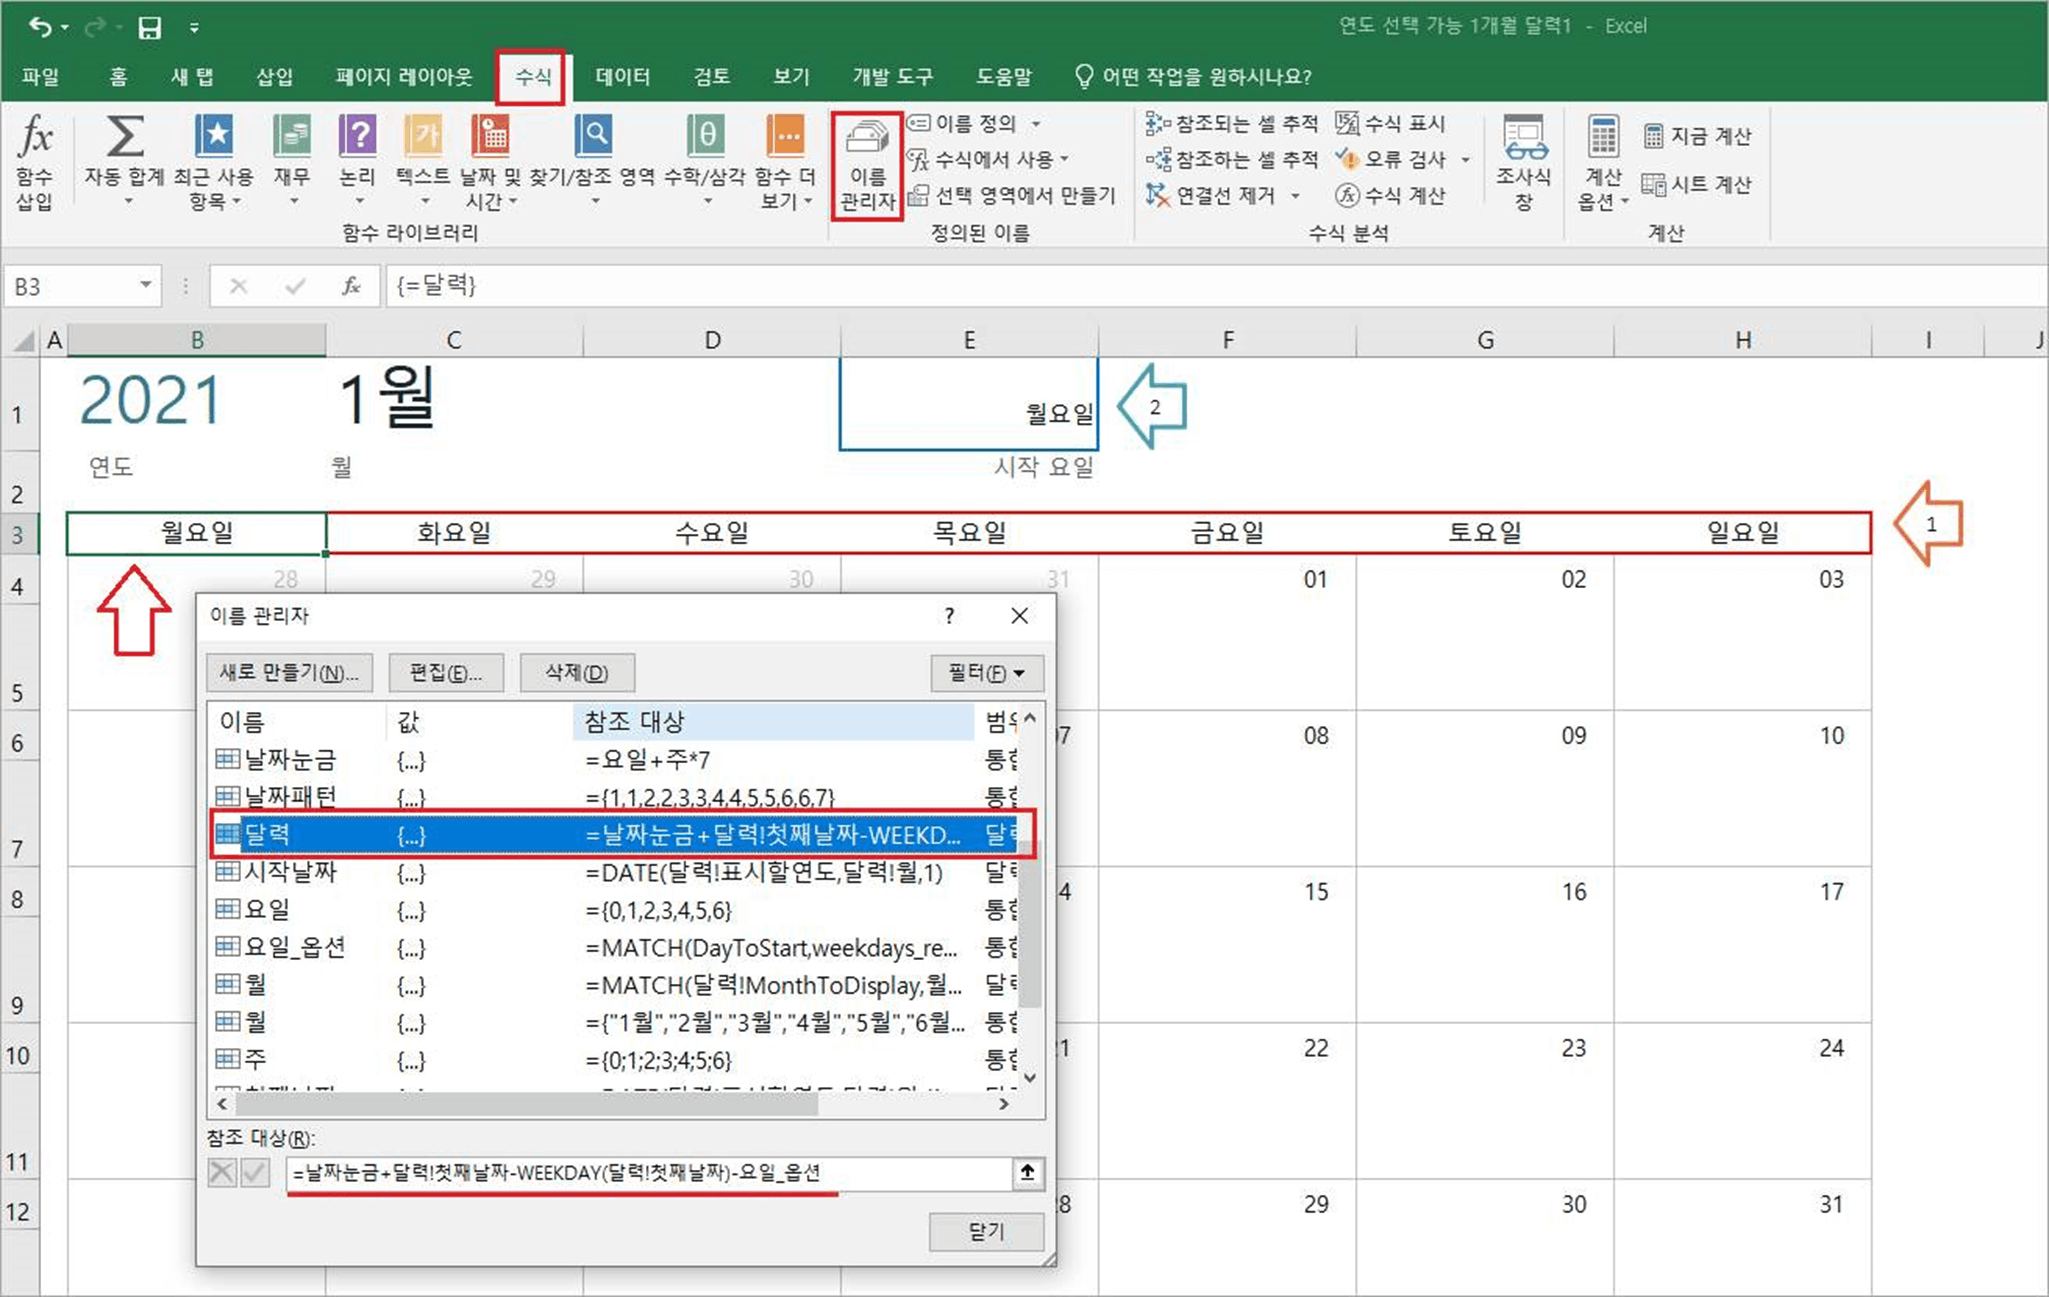Open Customize Quick Access Toolbar dropdown

[194, 27]
